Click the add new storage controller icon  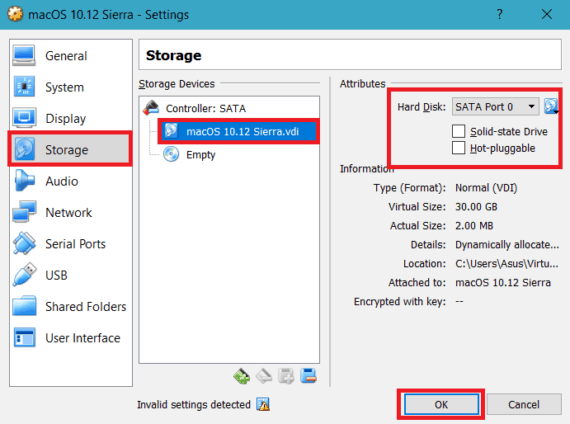point(241,376)
